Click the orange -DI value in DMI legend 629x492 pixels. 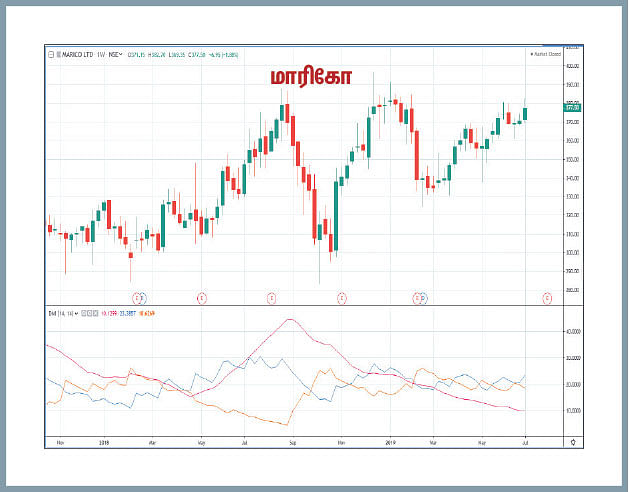(146, 313)
